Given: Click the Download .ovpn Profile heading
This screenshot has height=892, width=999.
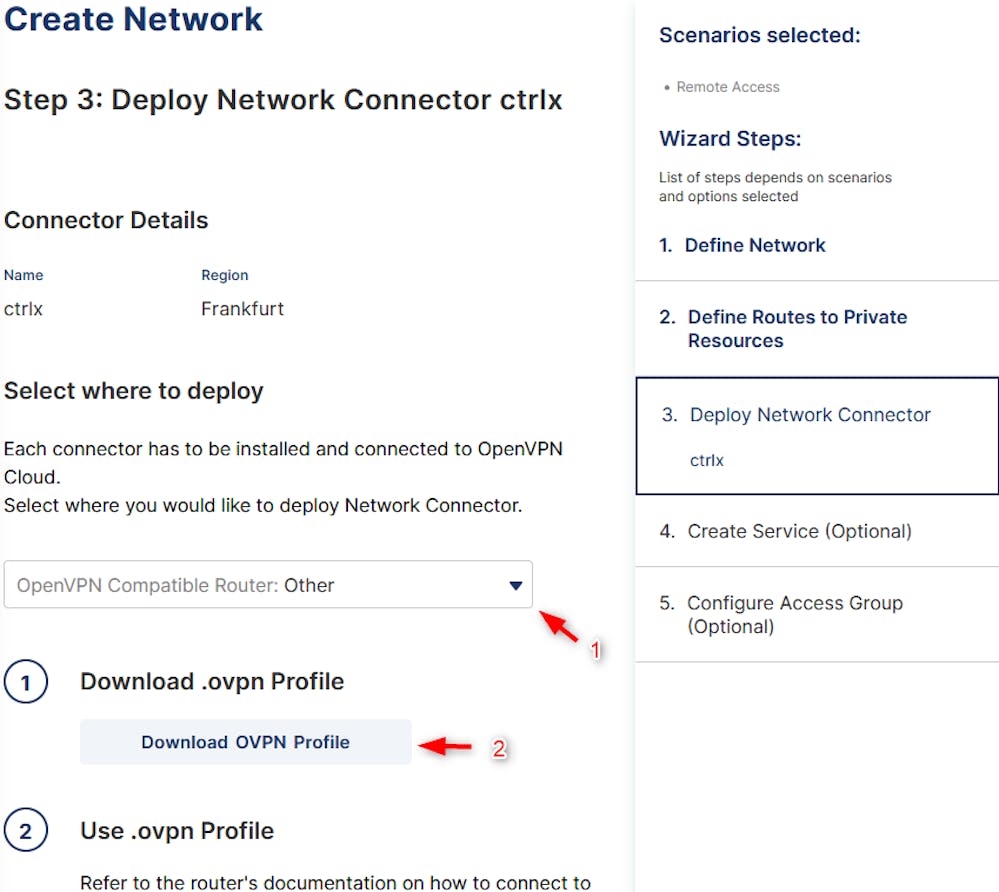Looking at the screenshot, I should 212,681.
